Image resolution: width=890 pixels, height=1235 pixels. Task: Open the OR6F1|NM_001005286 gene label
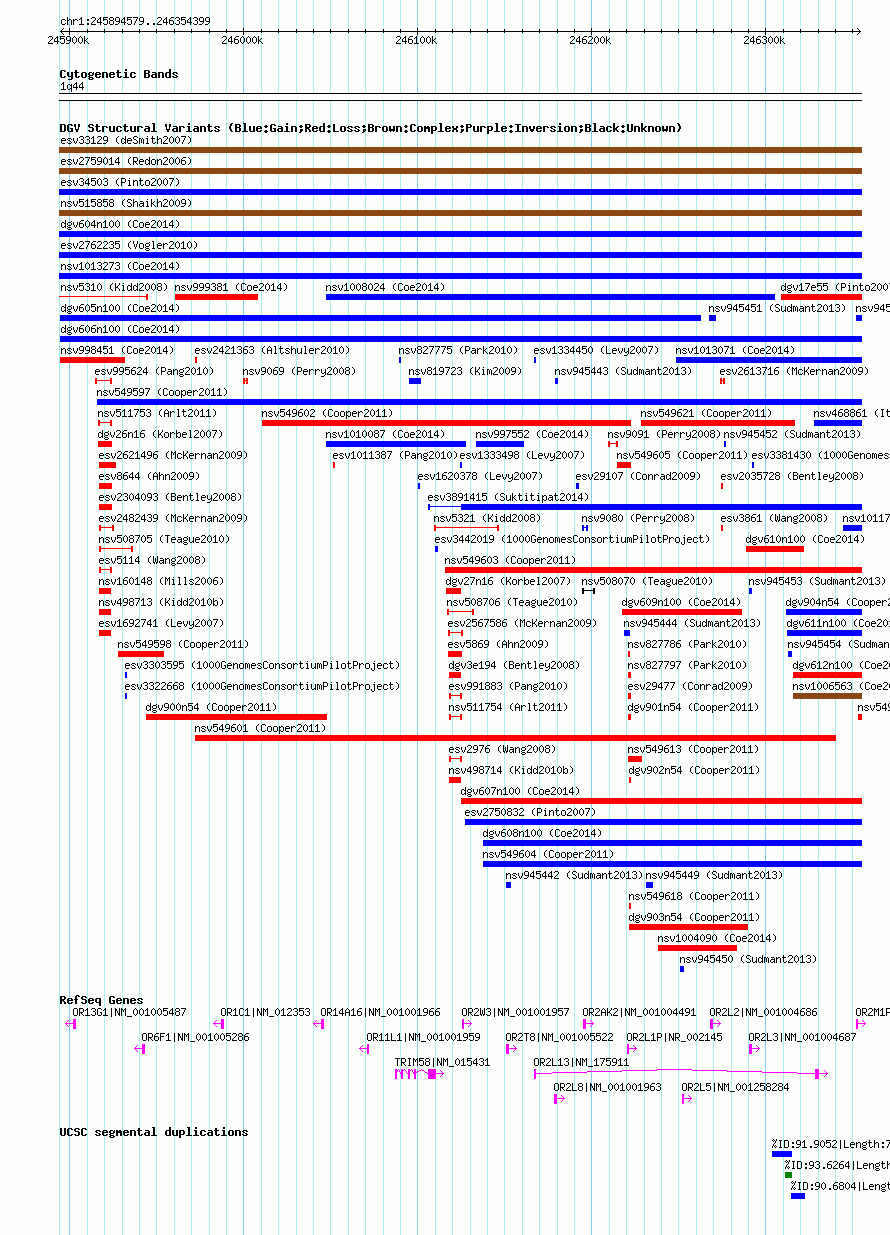click(x=195, y=1038)
